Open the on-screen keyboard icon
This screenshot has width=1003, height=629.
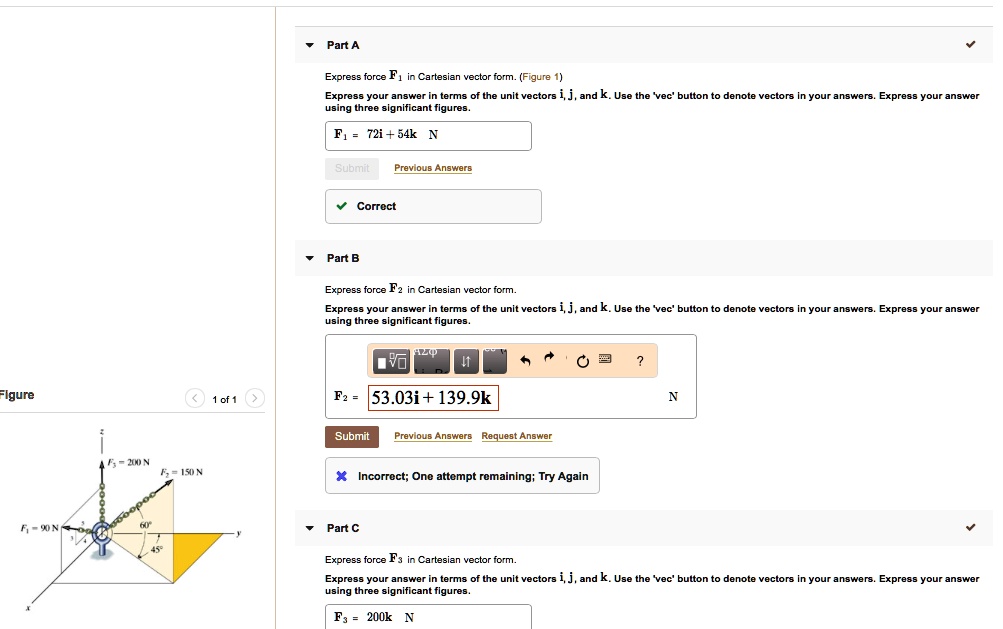pyautogui.click(x=605, y=360)
